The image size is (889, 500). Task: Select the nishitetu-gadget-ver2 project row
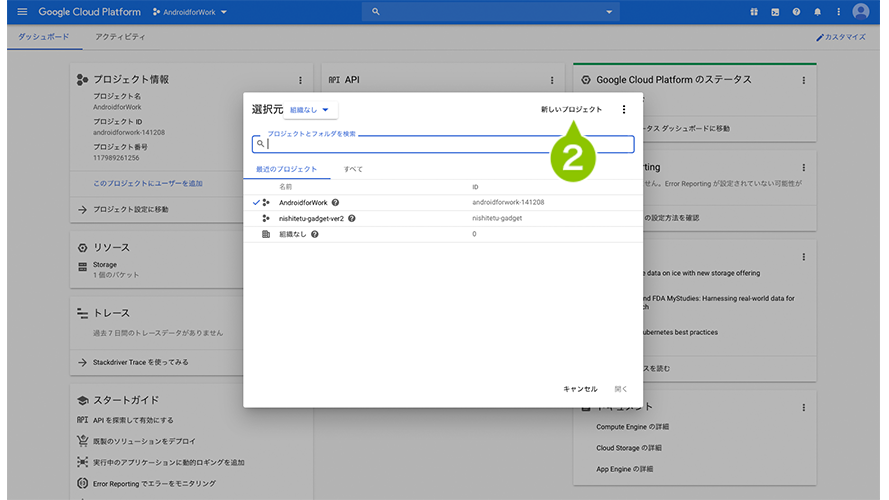point(443,218)
